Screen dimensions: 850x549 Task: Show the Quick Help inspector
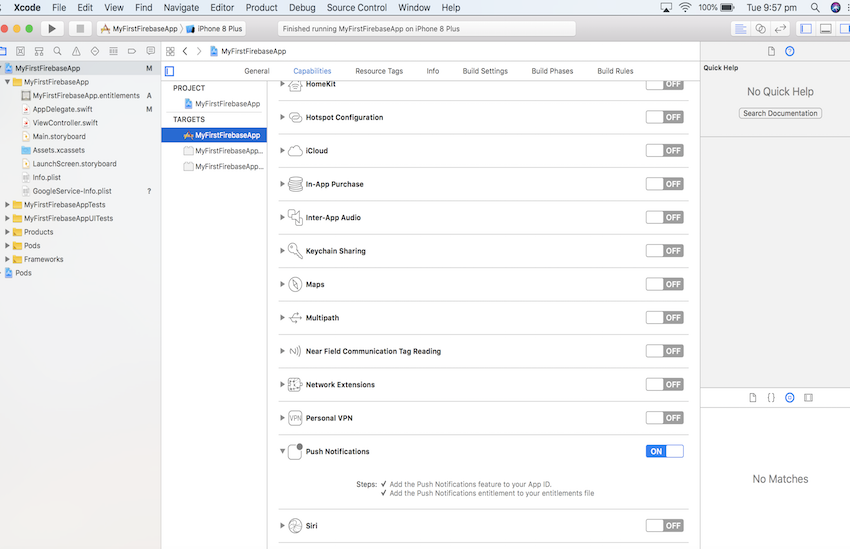click(790, 51)
